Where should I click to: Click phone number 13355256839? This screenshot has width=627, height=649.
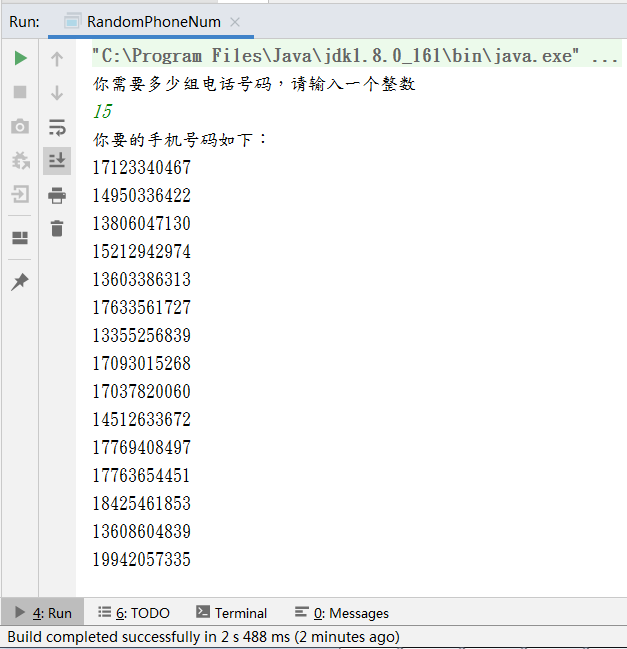[x=142, y=335]
